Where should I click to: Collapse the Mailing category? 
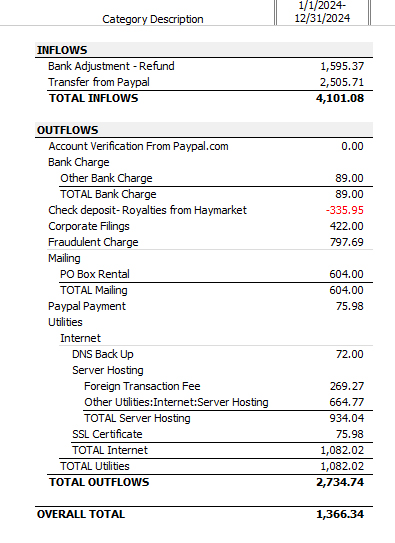64,258
